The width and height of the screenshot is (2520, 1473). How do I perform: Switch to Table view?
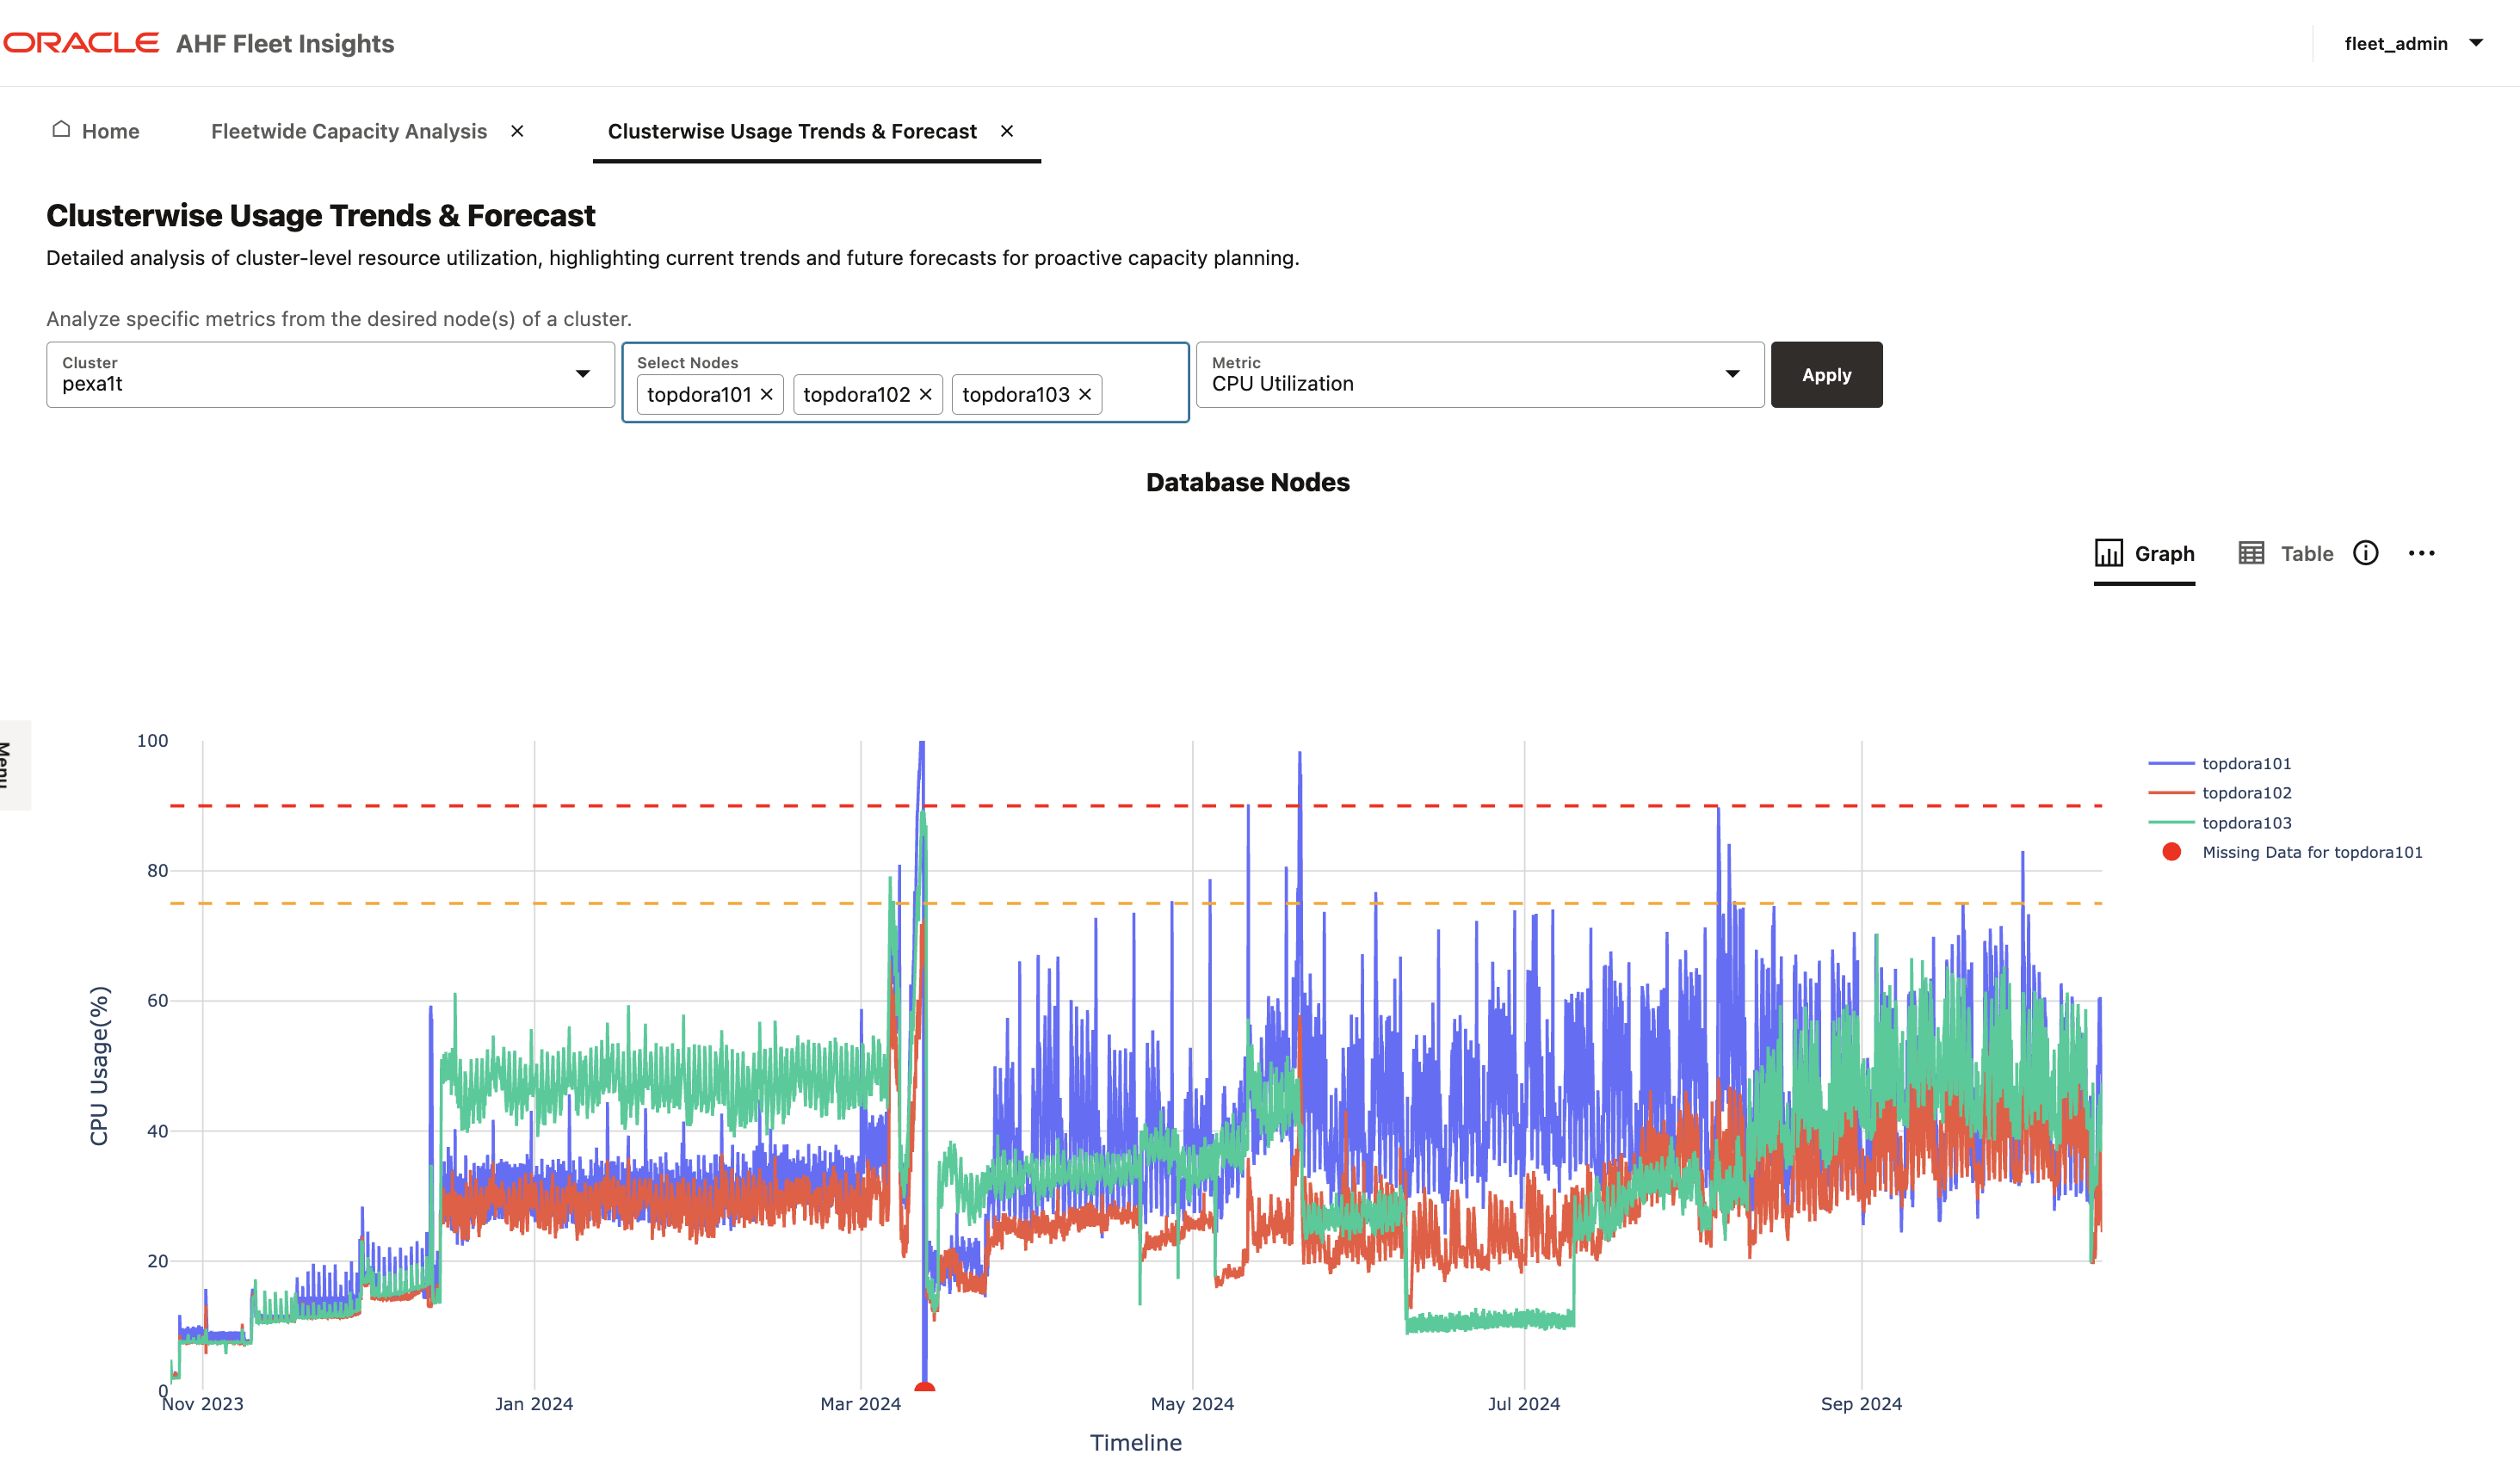(x=2286, y=553)
